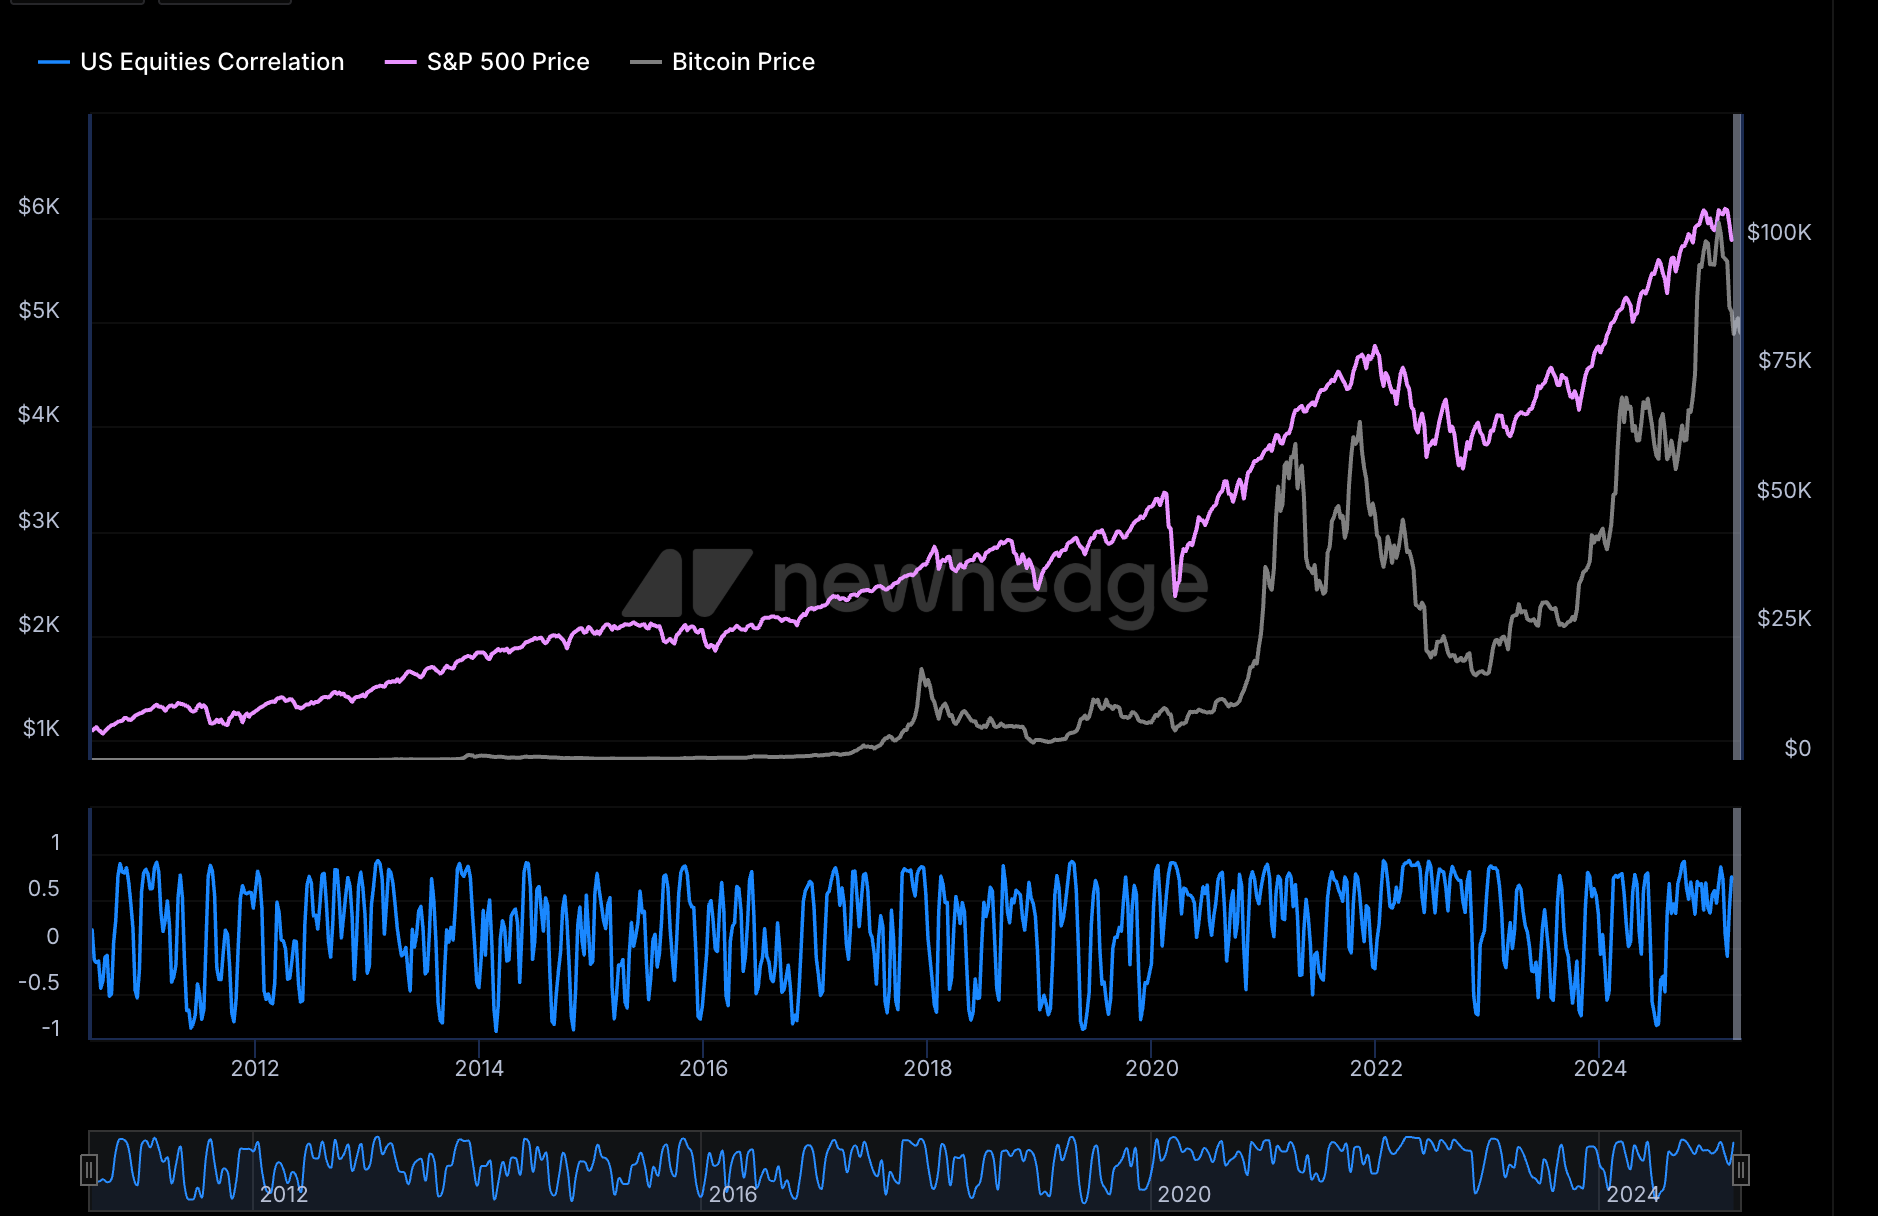Click the 2024 label inside the range navigator
The height and width of the screenshot is (1216, 1878).
[1633, 1194]
